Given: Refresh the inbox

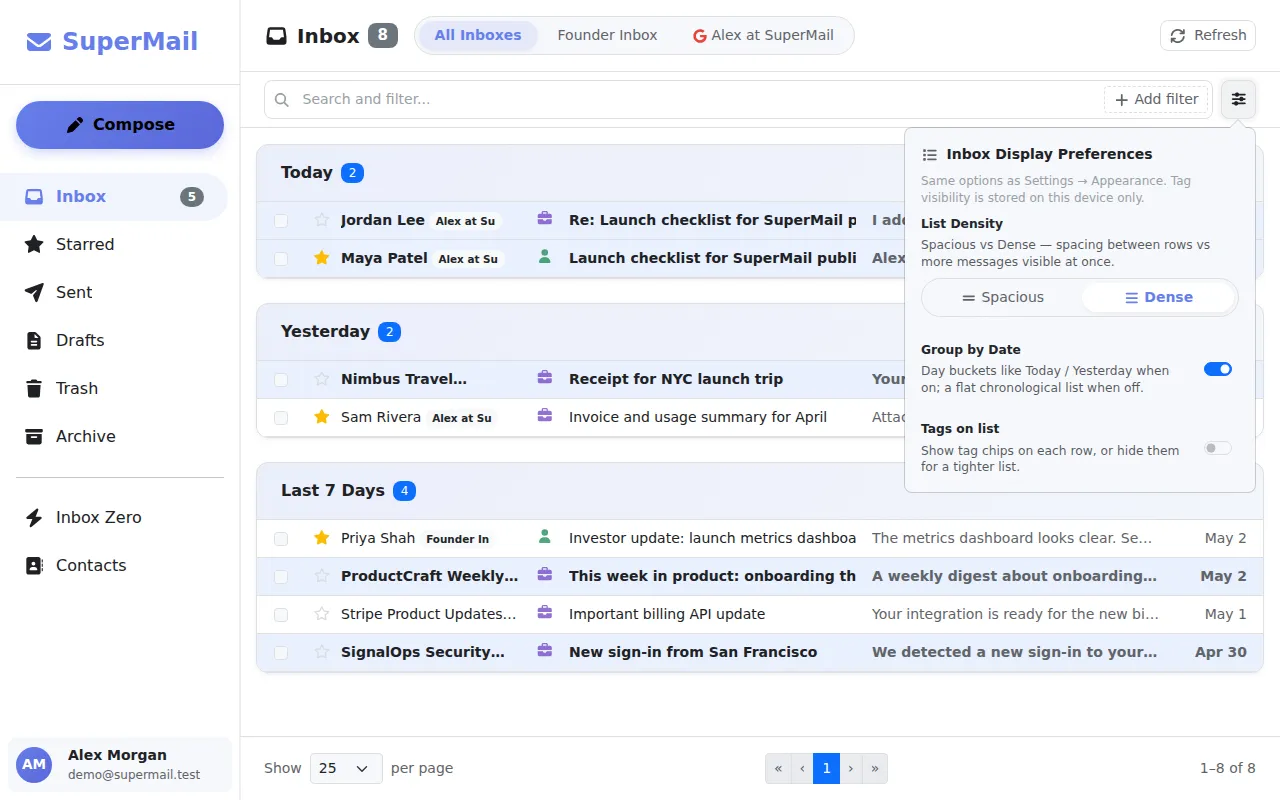Looking at the screenshot, I should tap(1208, 35).
